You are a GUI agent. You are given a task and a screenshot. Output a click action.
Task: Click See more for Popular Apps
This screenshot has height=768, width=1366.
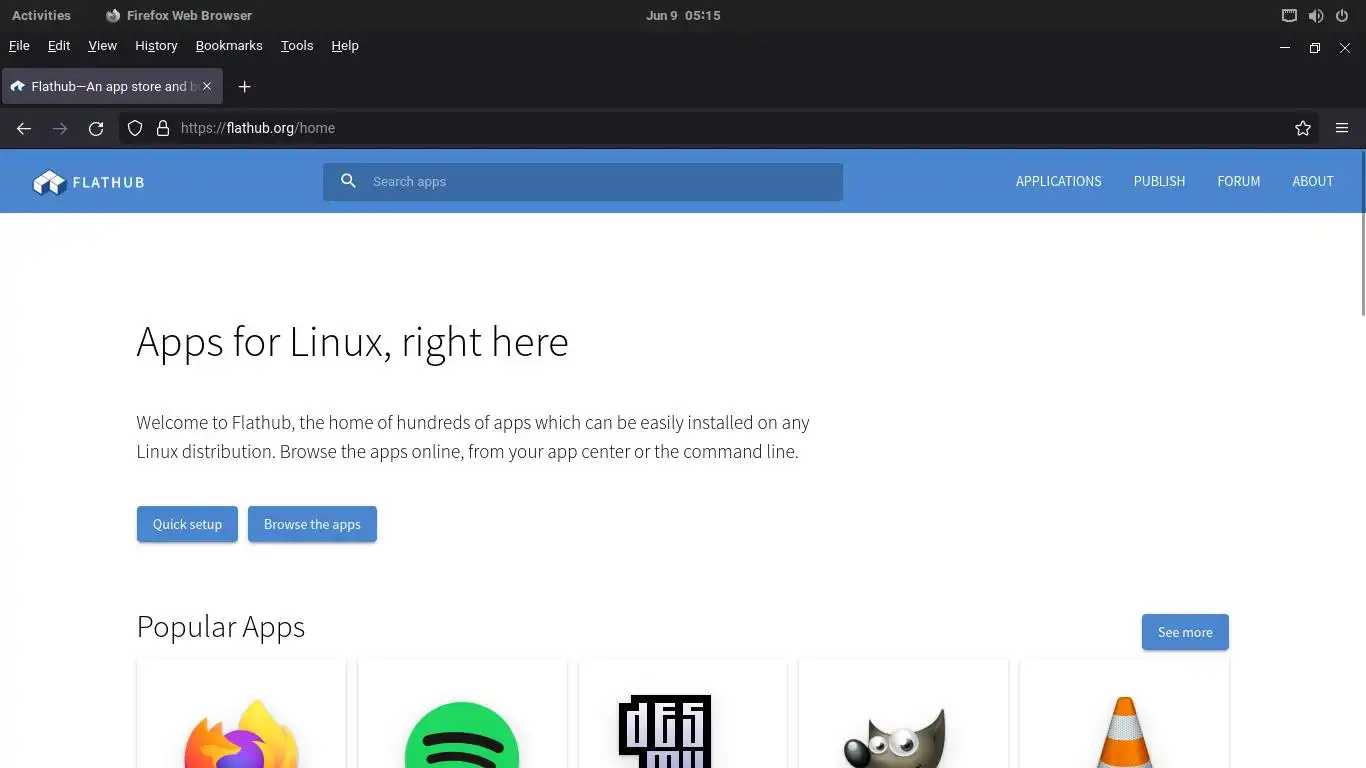[1185, 632]
